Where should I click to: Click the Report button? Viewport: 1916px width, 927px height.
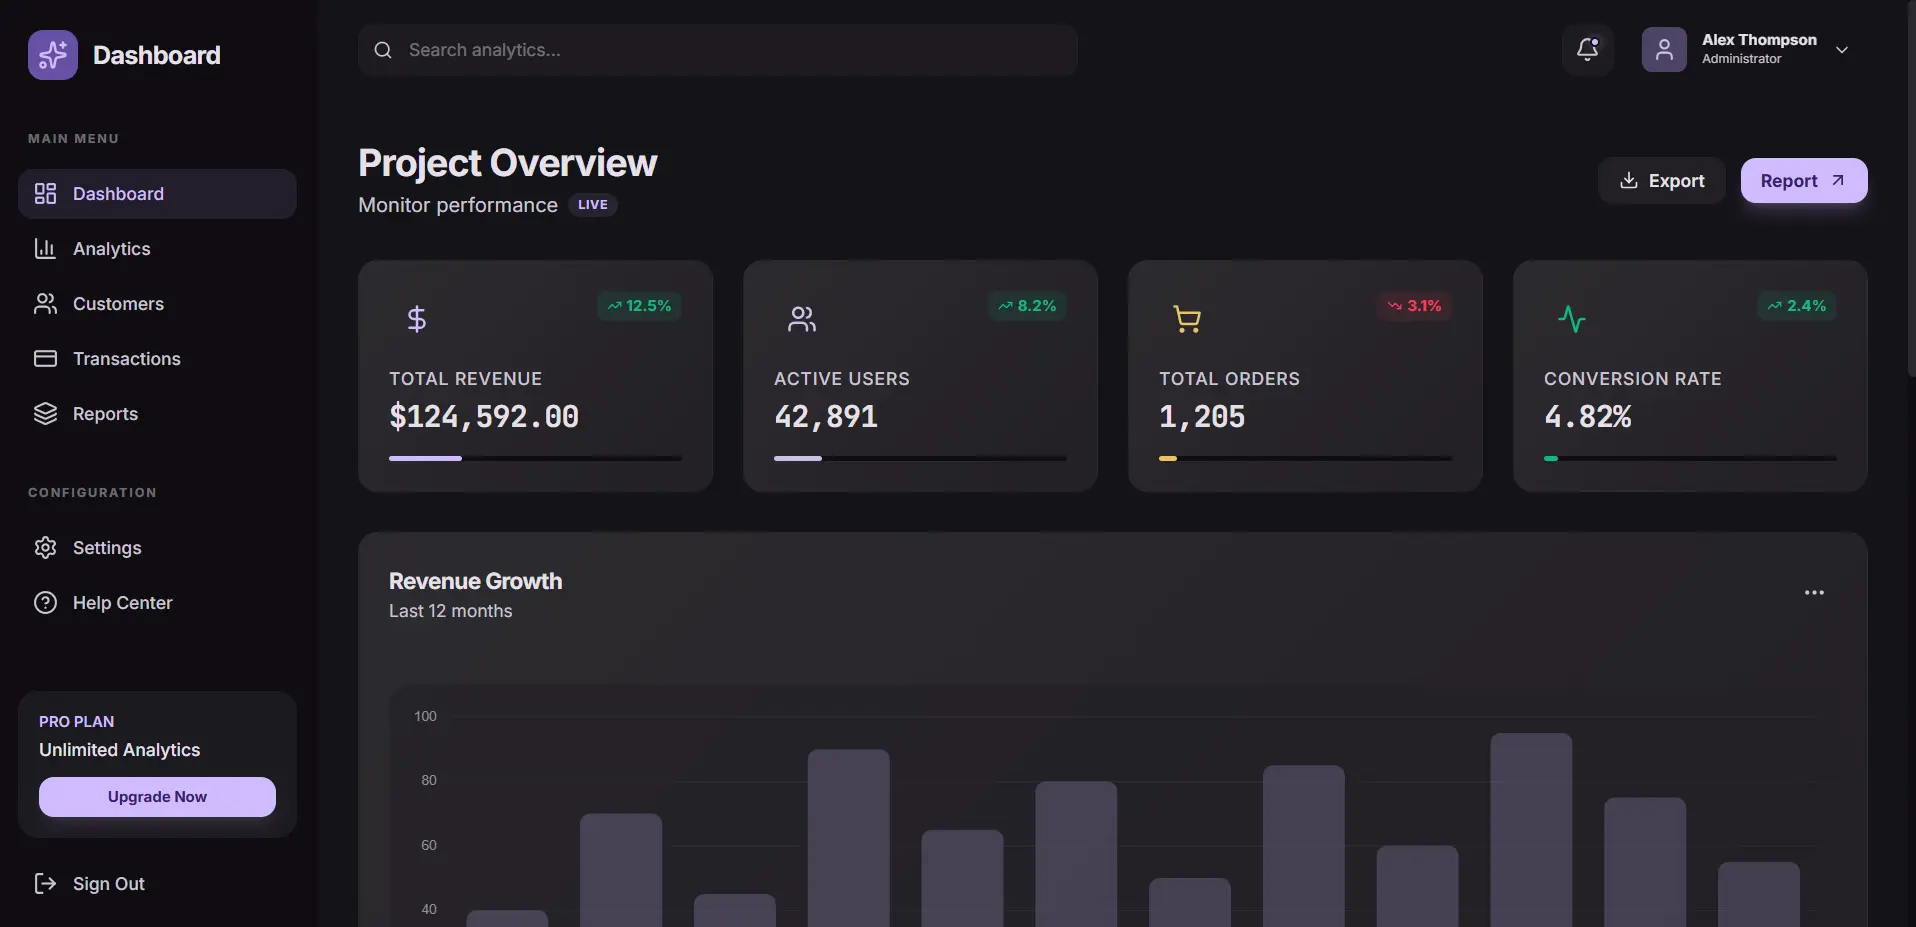click(1804, 180)
